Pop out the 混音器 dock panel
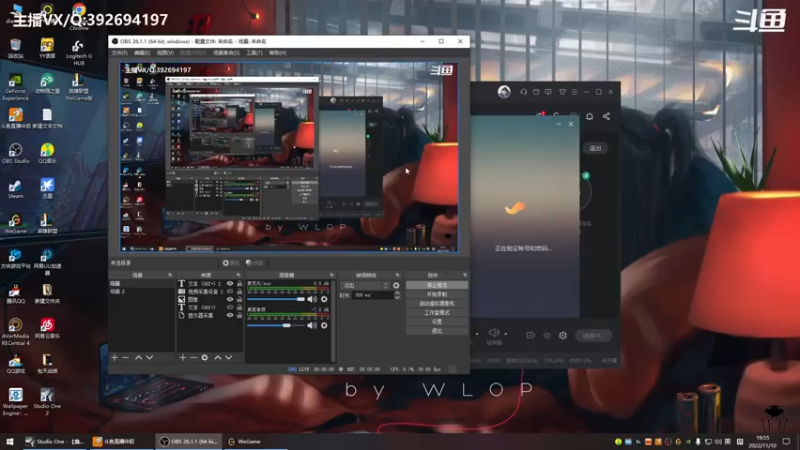This screenshot has width=800, height=450. (x=332, y=275)
